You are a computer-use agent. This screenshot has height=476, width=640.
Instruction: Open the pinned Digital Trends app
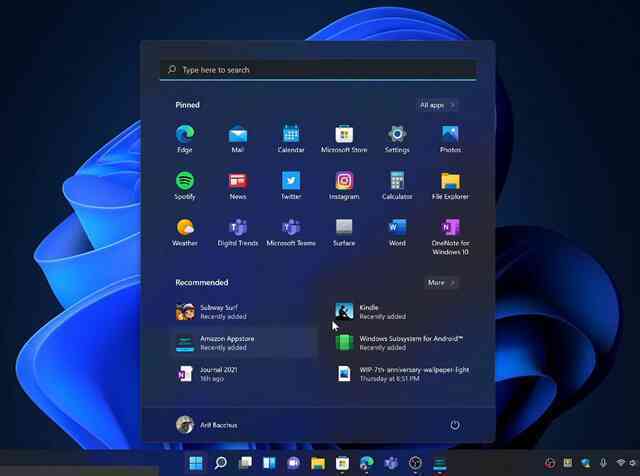(238, 233)
